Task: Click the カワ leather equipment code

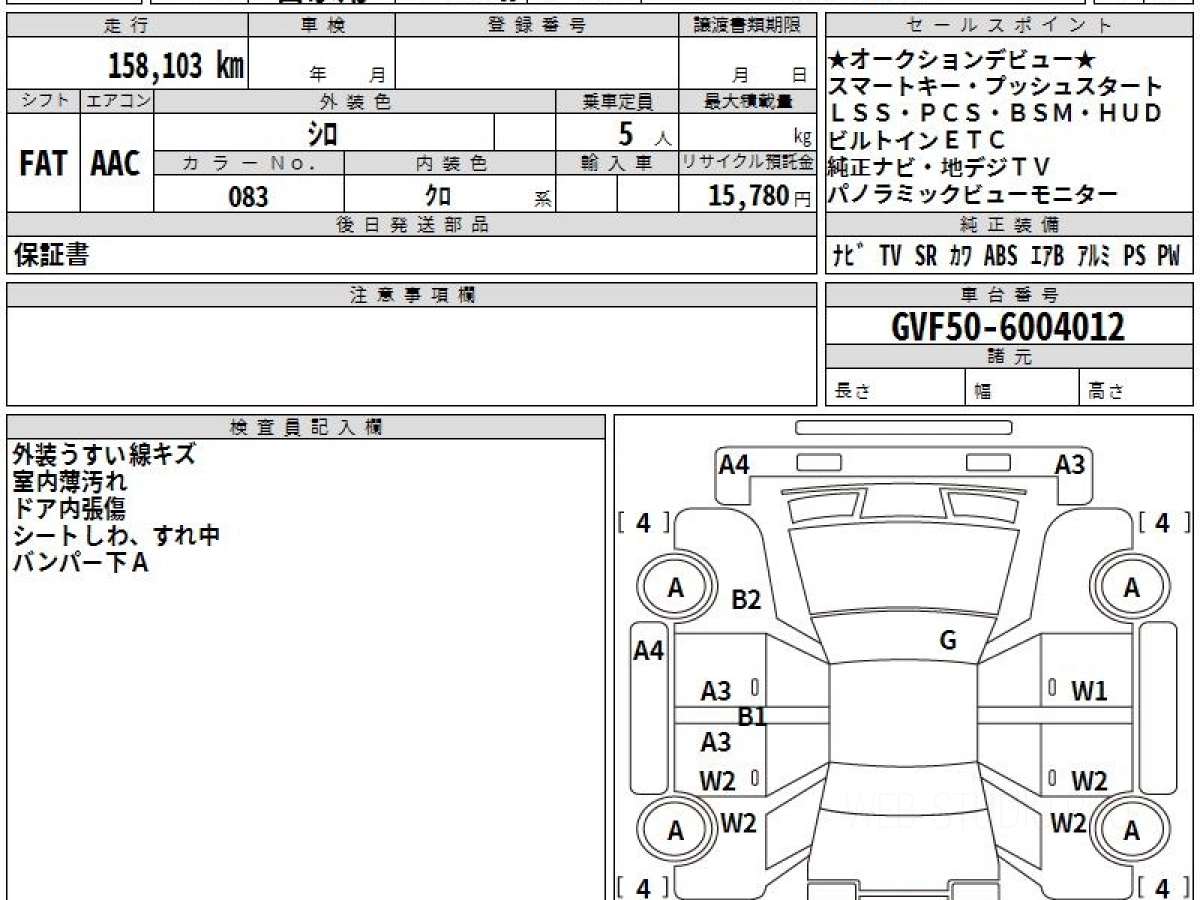Action: click(x=961, y=256)
